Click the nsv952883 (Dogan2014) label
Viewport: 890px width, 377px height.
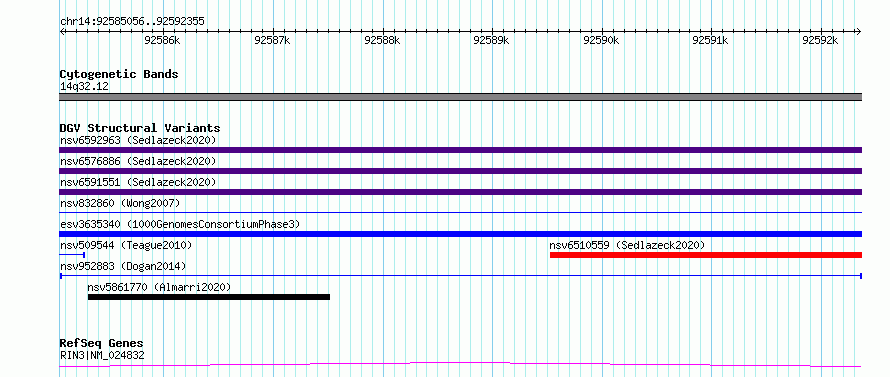[123, 266]
